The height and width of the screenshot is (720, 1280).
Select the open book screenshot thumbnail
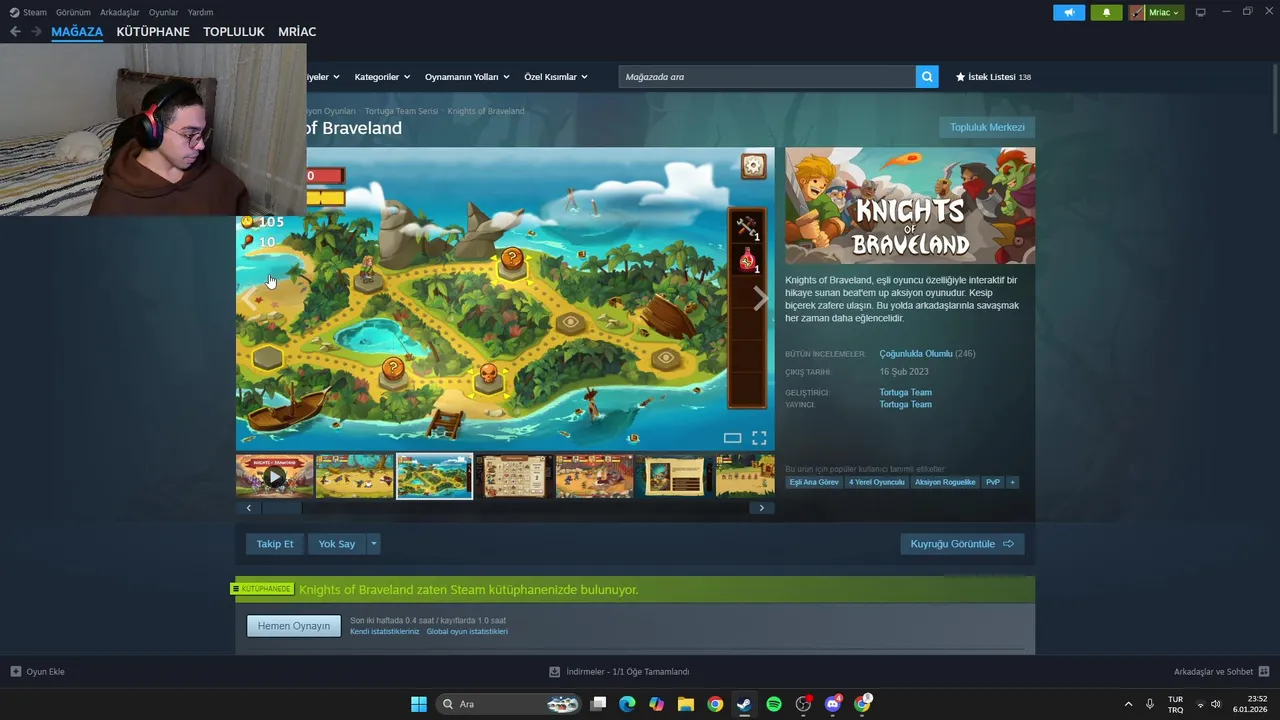(674, 476)
